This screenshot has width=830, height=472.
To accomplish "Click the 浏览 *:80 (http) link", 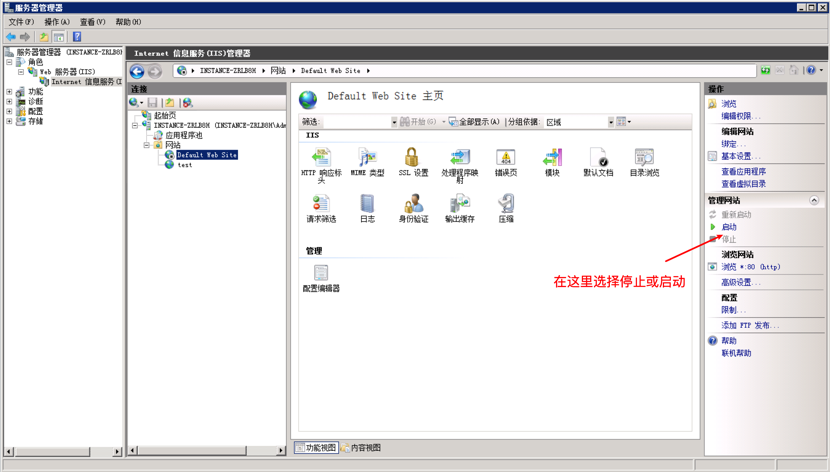I will pyautogui.click(x=751, y=267).
